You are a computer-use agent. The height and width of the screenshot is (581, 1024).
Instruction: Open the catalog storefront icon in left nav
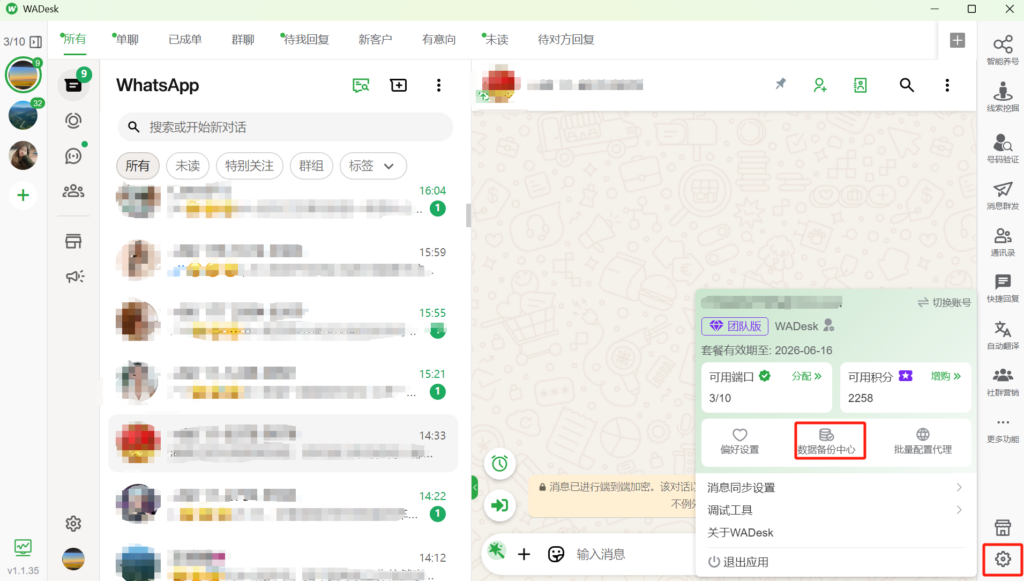[73, 242]
